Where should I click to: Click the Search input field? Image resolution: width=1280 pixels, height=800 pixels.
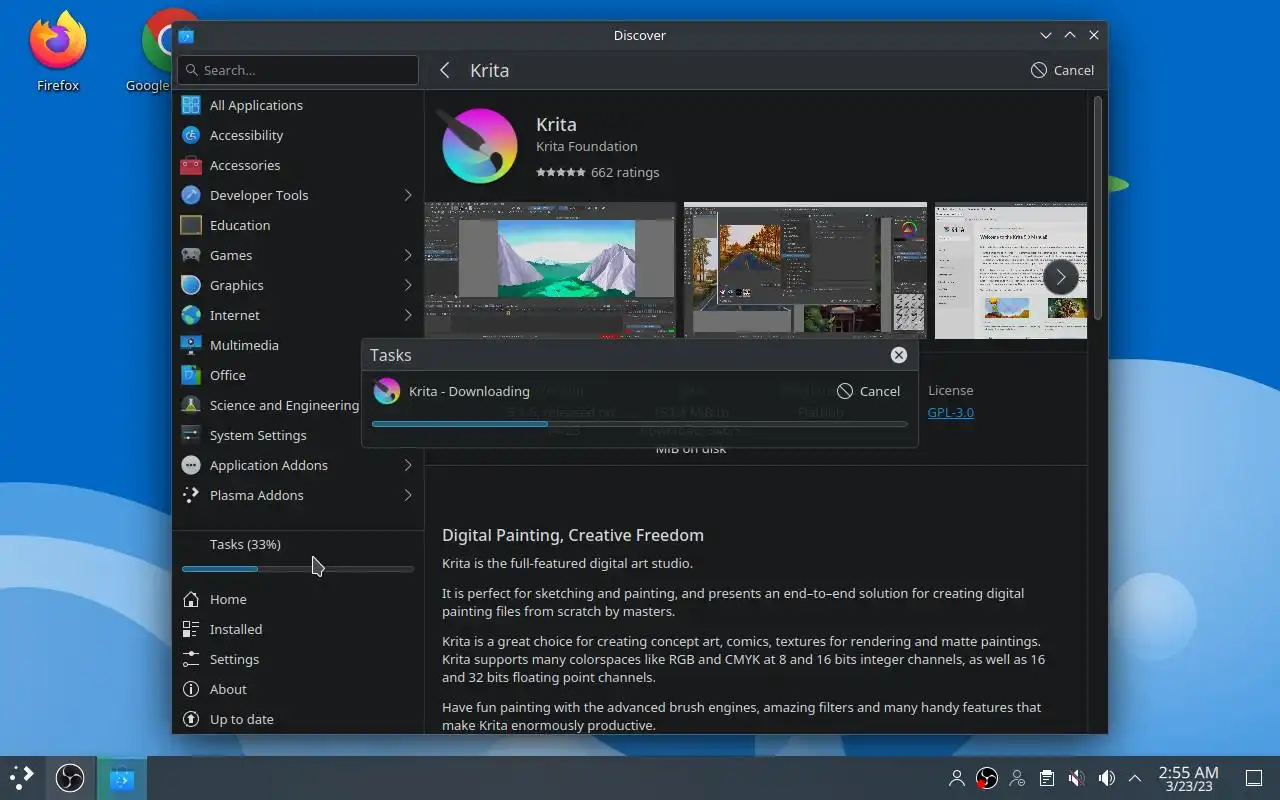click(x=298, y=70)
